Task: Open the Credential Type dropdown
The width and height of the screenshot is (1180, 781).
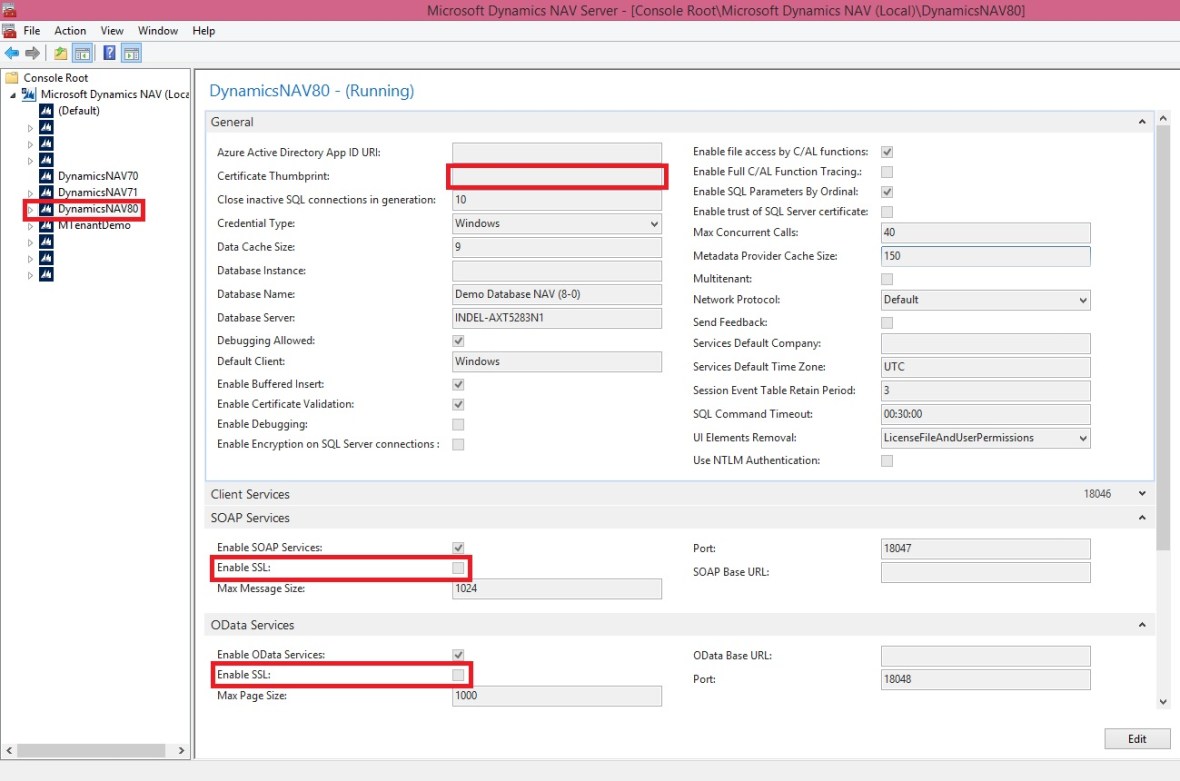Action: point(557,224)
